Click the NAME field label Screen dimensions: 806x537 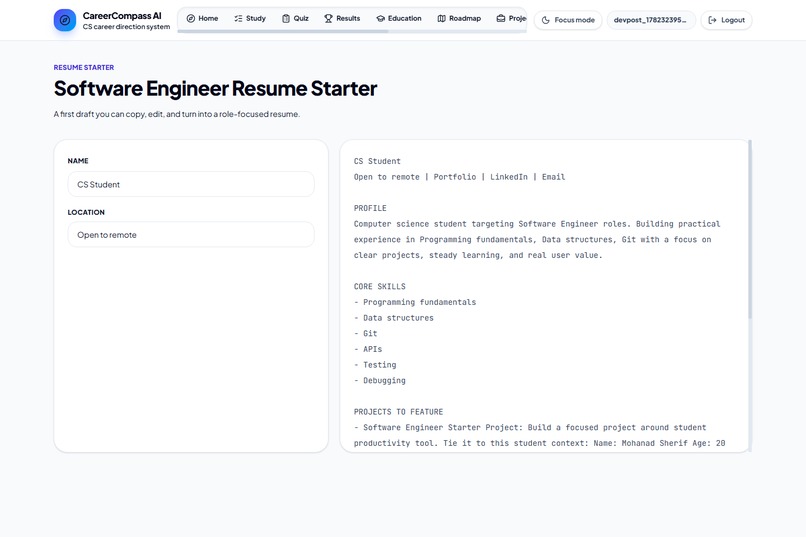78,161
